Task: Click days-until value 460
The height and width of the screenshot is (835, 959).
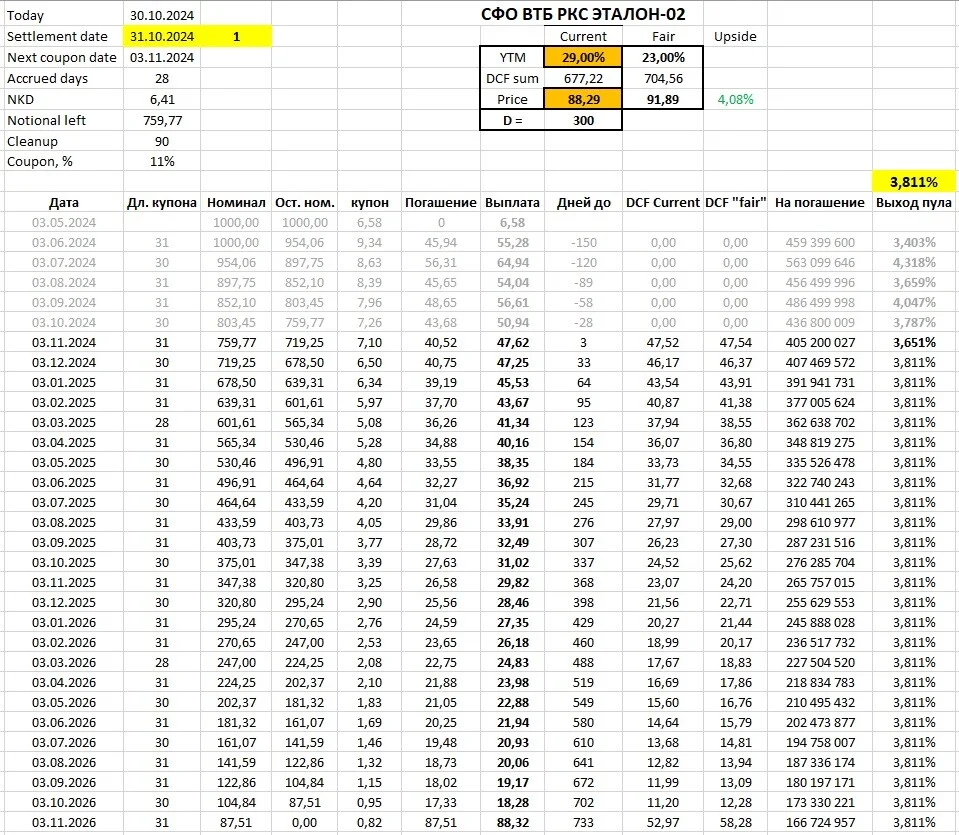Action: [583, 642]
